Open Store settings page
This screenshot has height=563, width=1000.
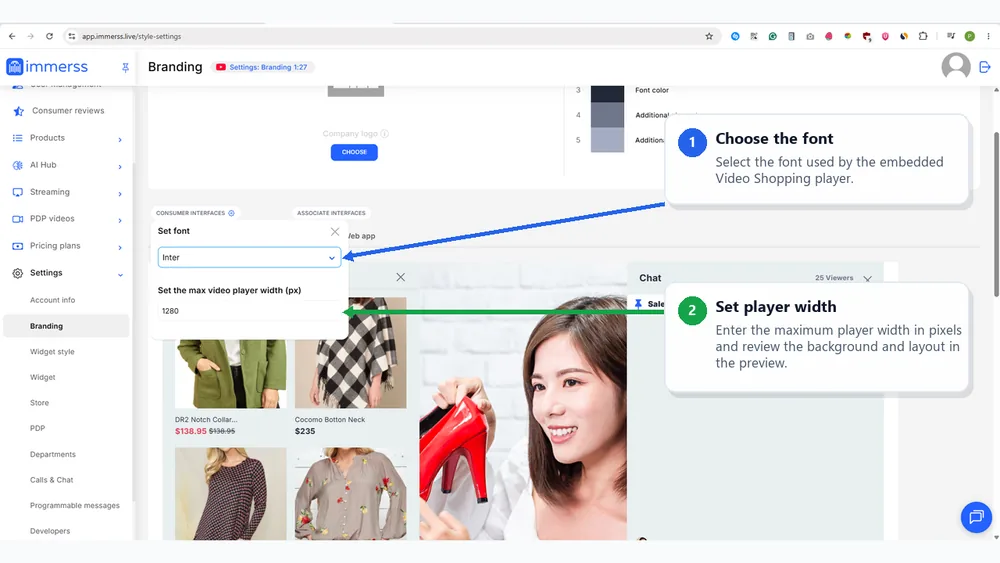click(x=40, y=402)
